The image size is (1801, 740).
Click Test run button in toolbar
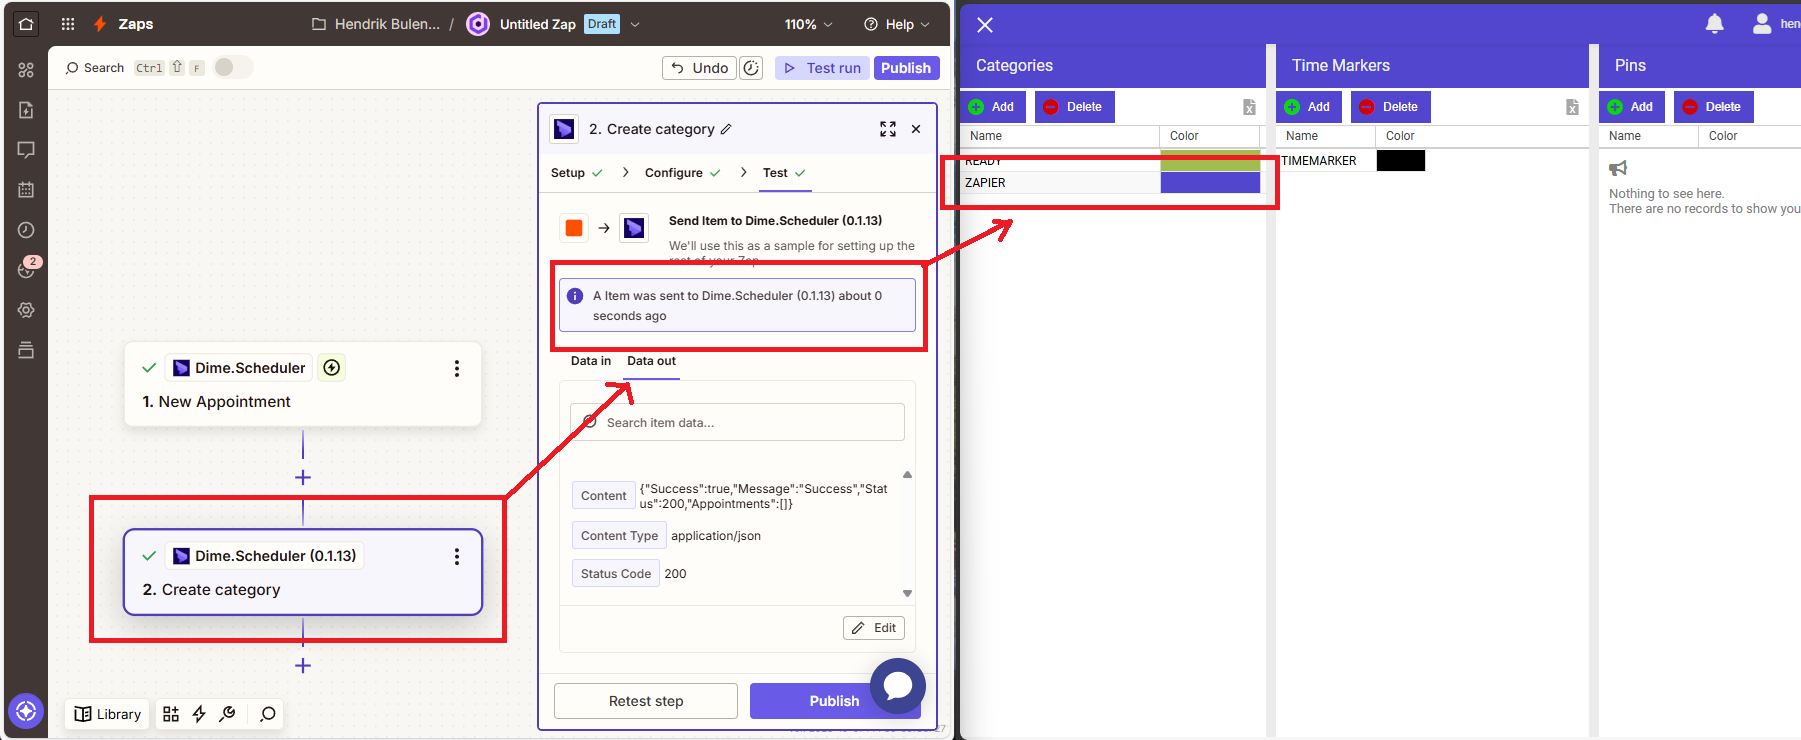822,68
